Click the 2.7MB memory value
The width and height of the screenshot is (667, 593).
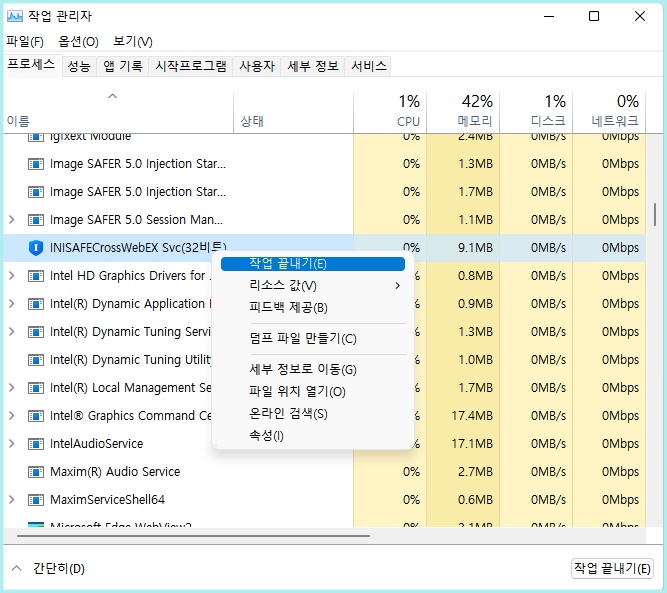tap(475, 472)
